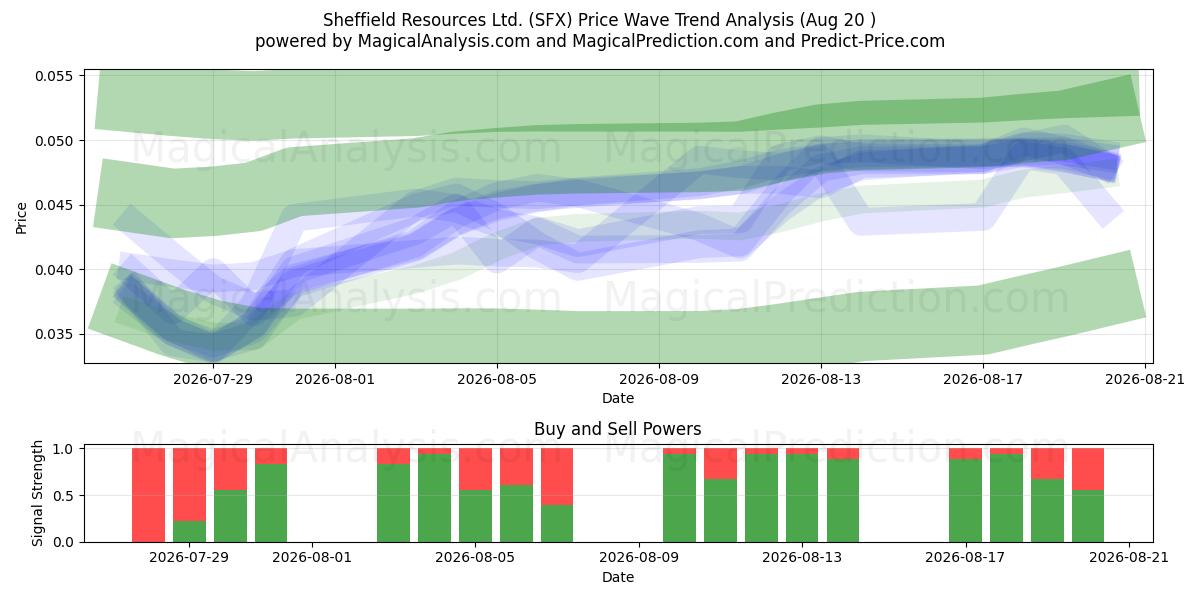Select the green buy segment of the 2026-08-17 bar
The image size is (1200, 600).
point(965,501)
